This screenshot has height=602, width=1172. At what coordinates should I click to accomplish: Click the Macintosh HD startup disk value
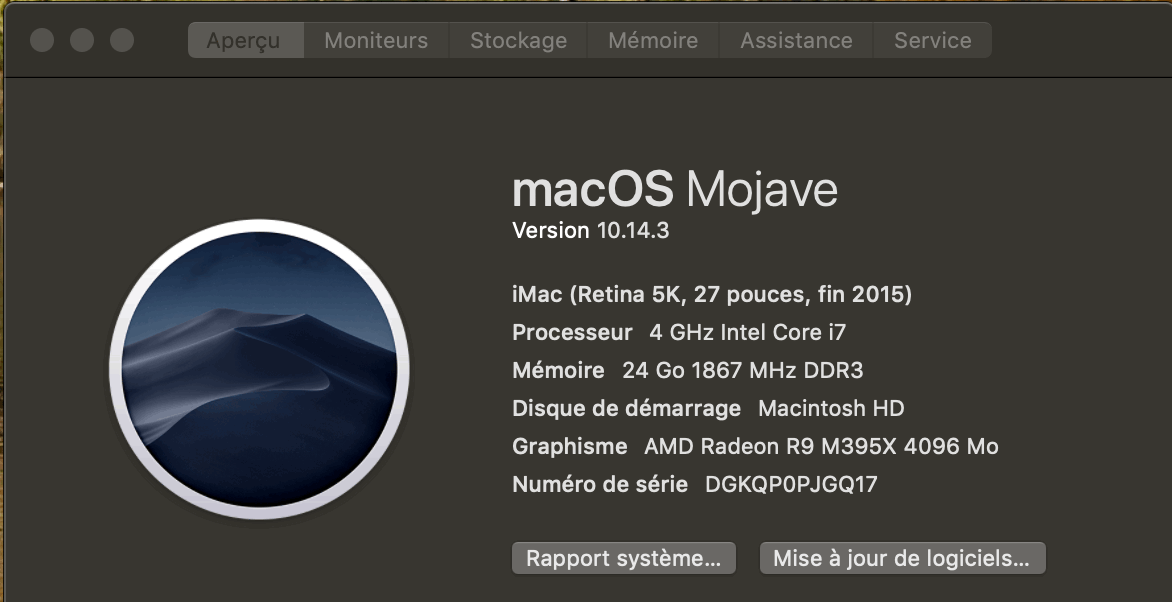(831, 408)
